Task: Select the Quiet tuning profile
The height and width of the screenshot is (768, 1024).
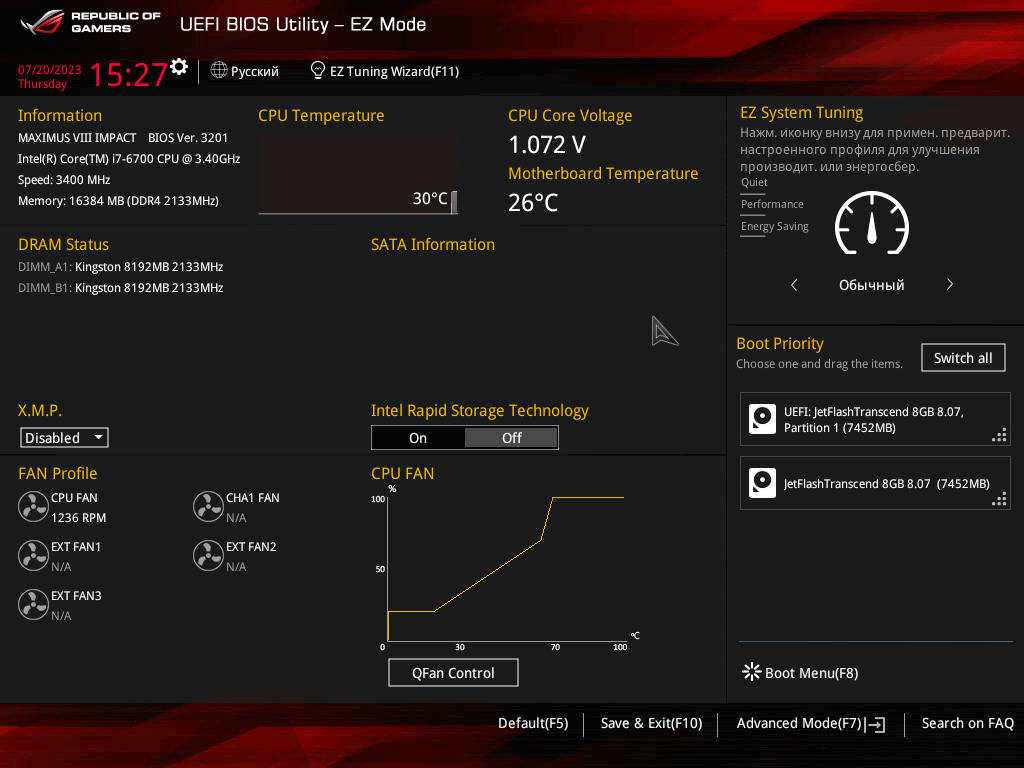Action: point(754,182)
